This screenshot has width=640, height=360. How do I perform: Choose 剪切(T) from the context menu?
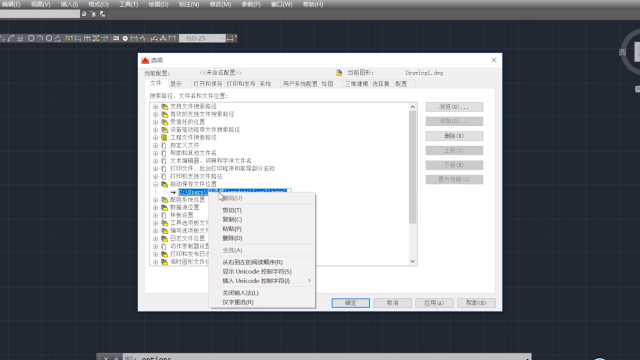tap(262, 210)
